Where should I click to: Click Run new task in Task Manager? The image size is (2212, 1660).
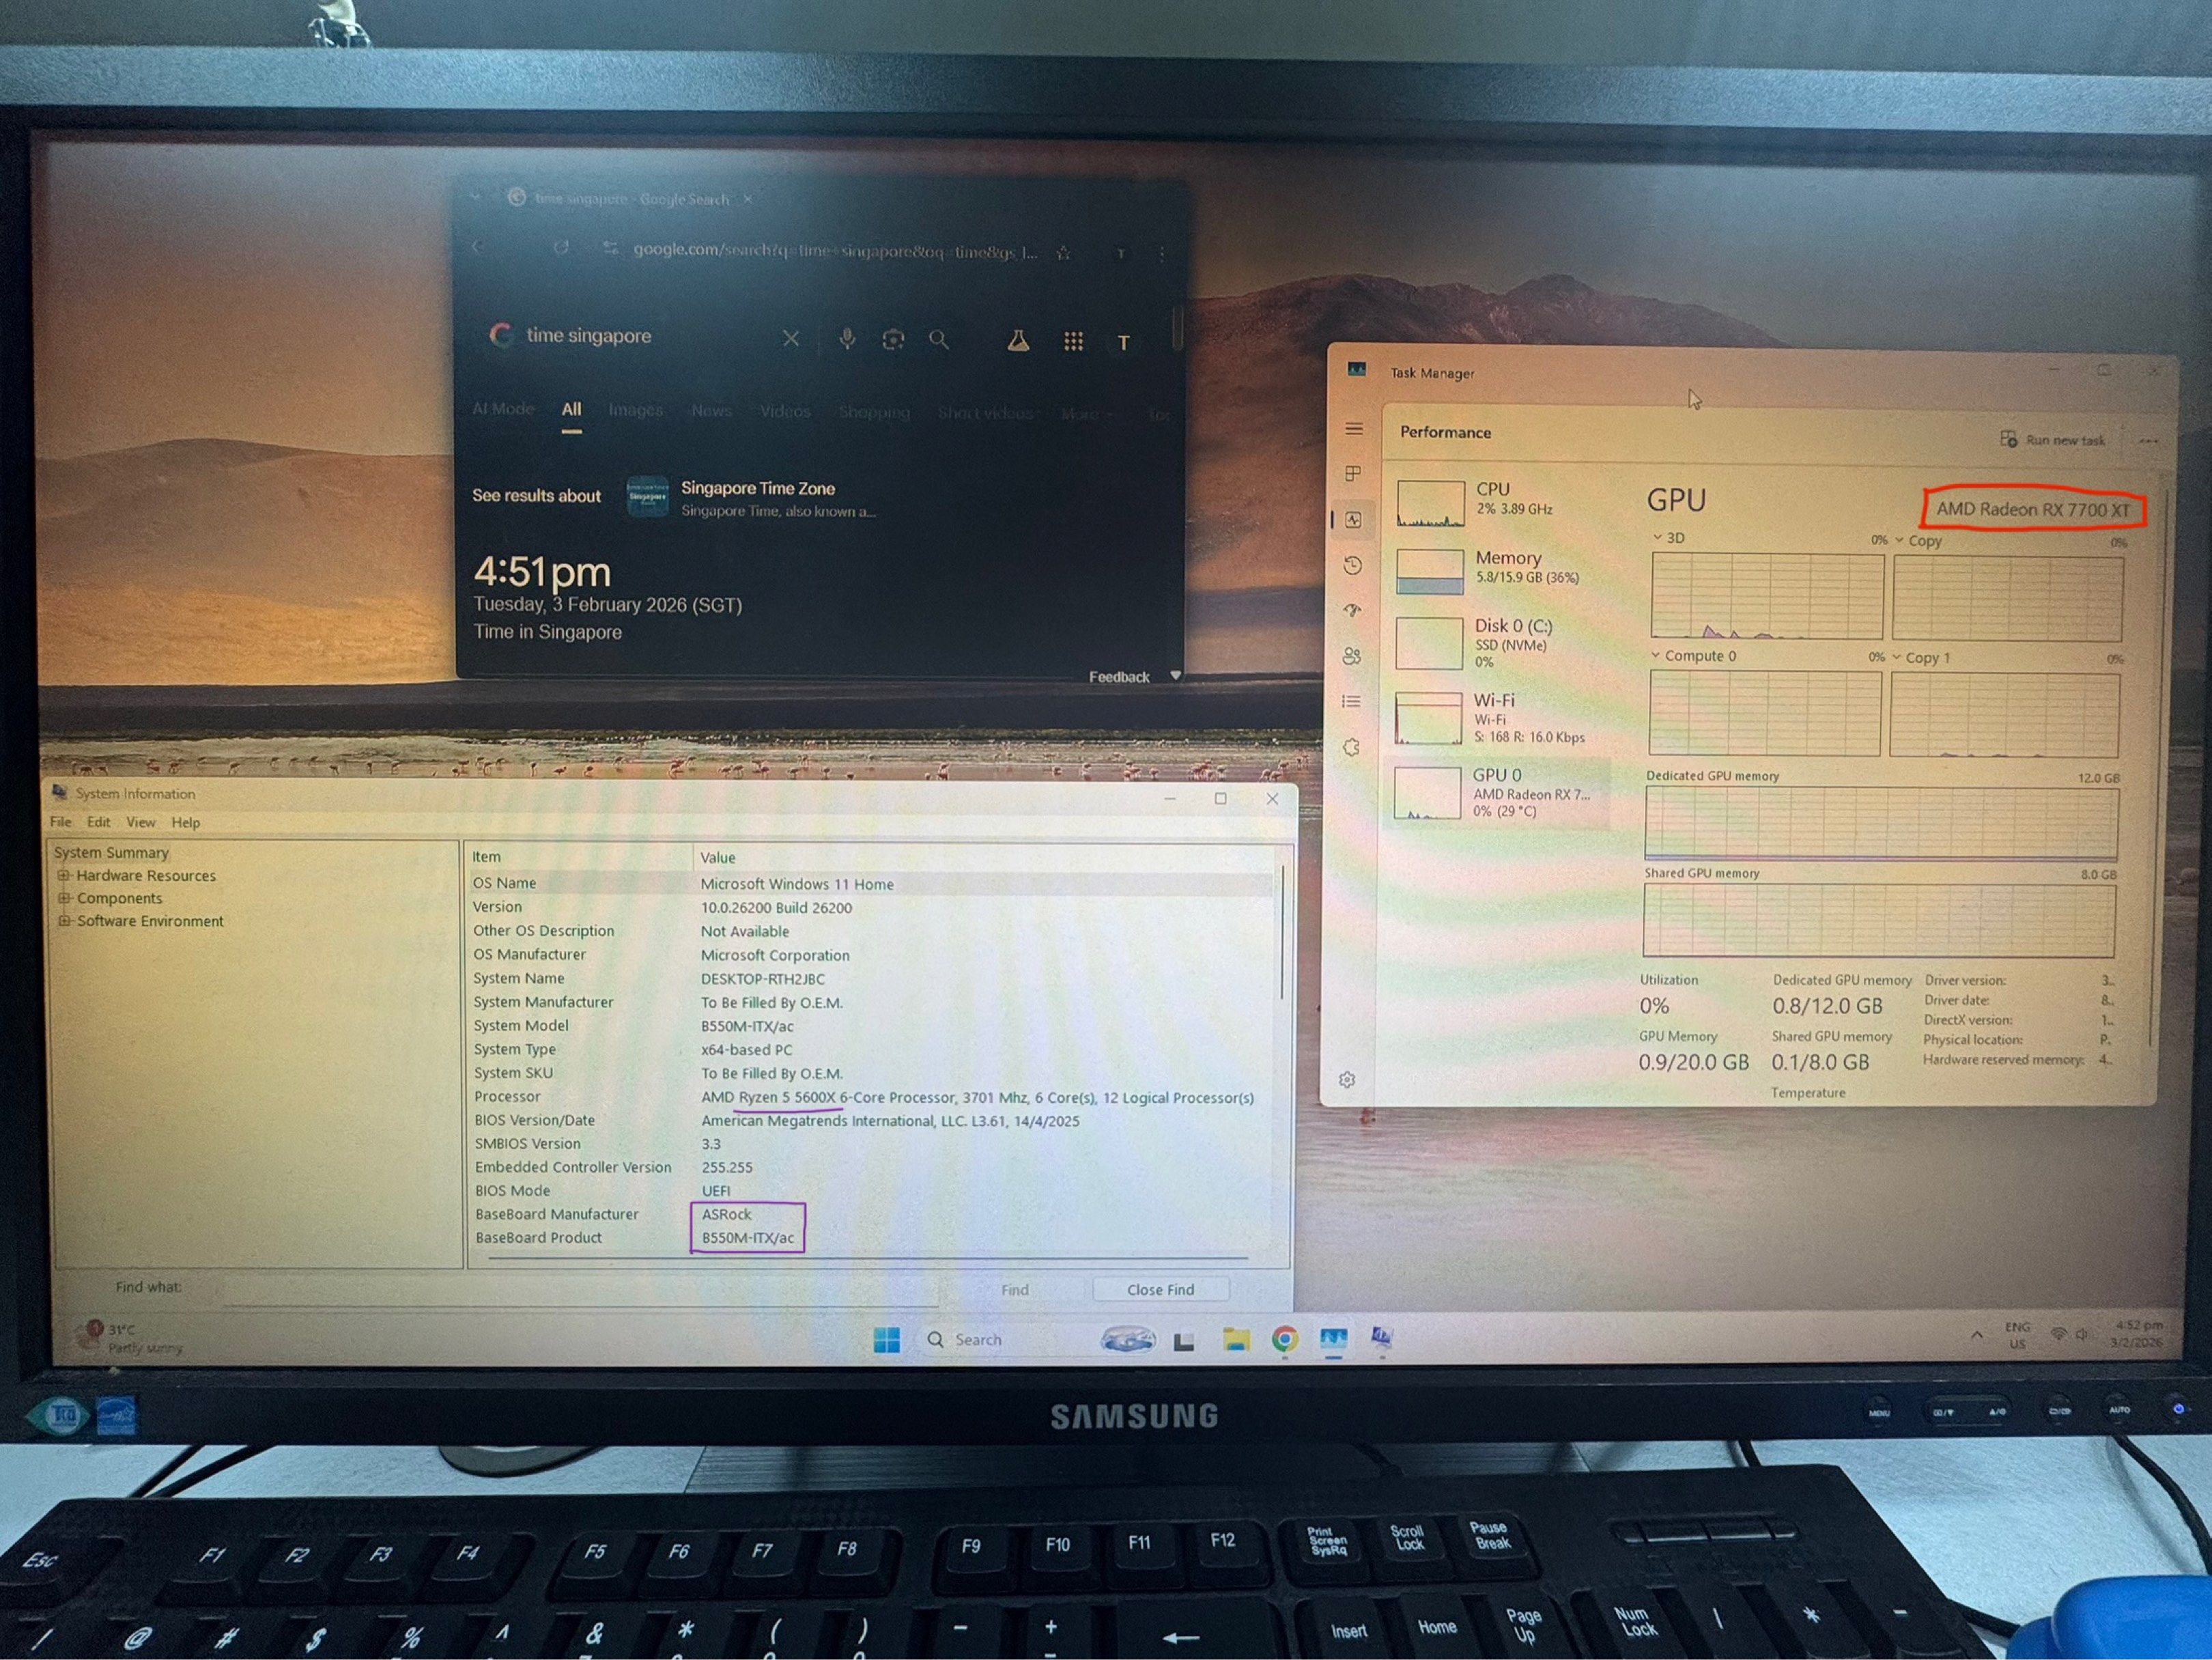coord(2053,440)
